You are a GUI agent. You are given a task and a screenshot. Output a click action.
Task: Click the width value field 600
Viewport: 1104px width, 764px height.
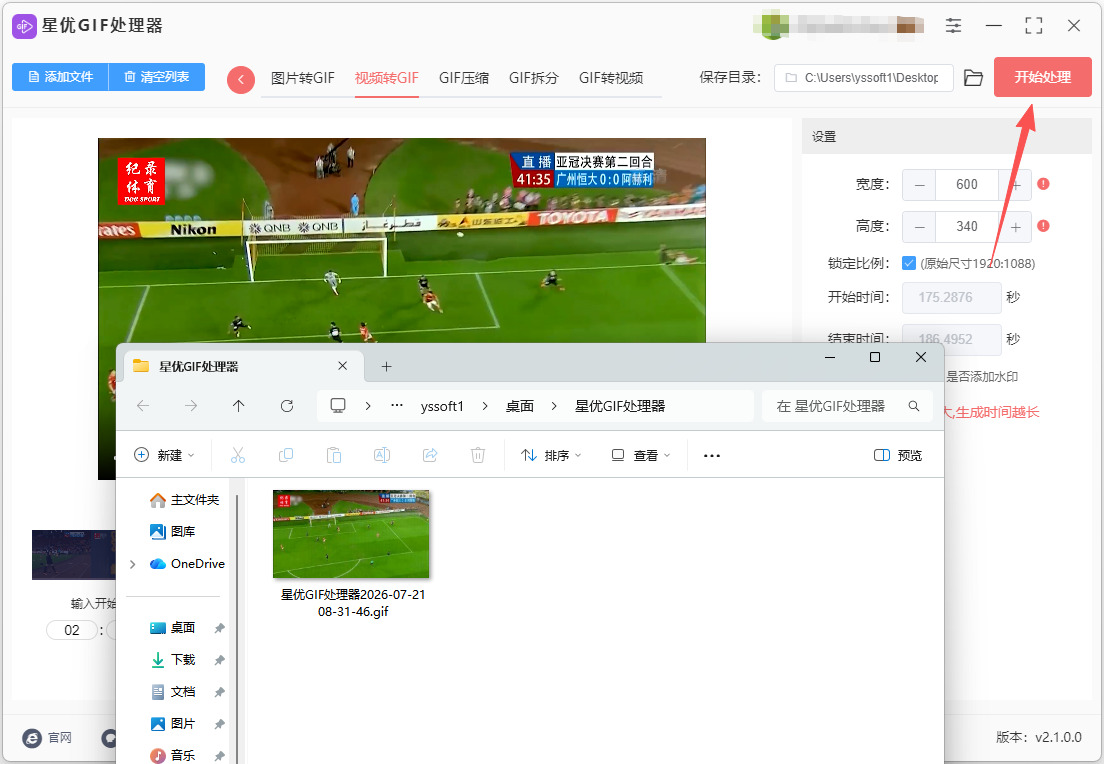(x=967, y=184)
